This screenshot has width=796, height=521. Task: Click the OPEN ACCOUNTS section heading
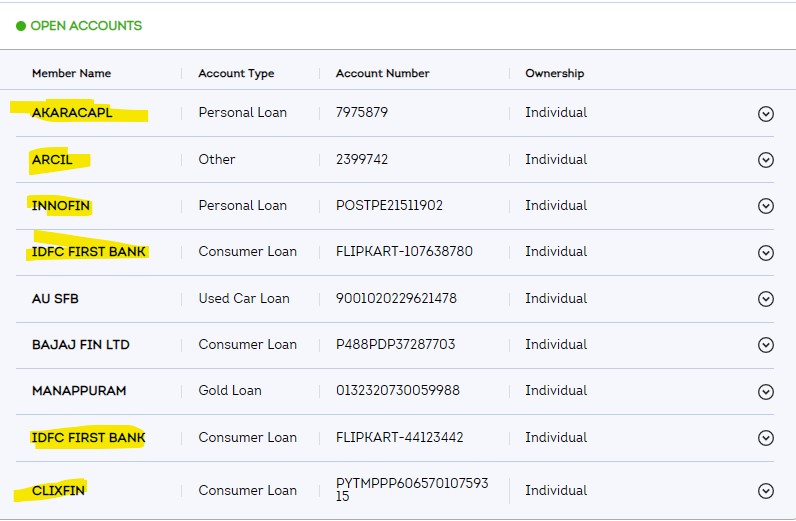click(86, 26)
